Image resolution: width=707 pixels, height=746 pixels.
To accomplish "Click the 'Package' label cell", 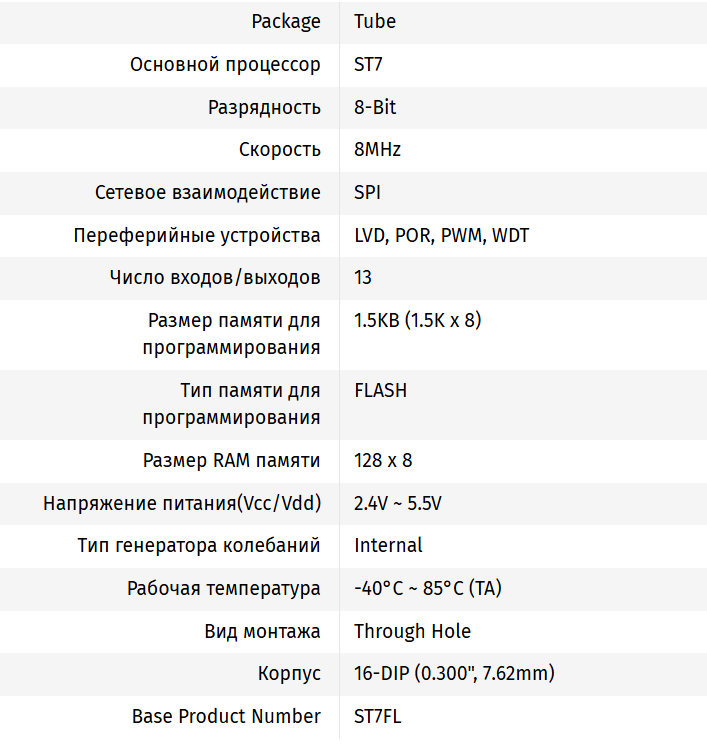I will pos(286,21).
